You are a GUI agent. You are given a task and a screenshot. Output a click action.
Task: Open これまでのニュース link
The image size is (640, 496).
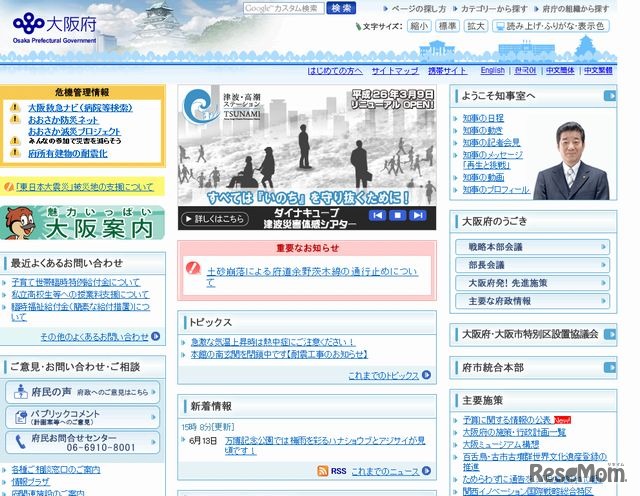(x=385, y=471)
